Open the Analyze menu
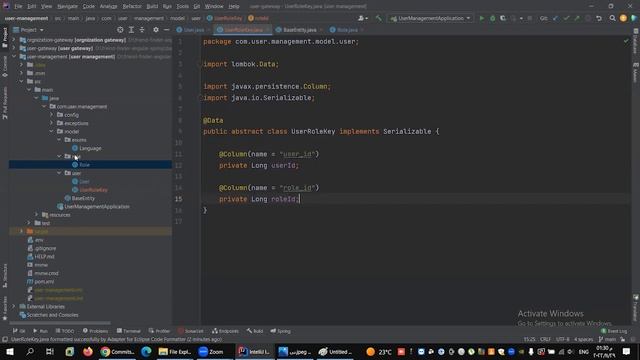 point(108,6)
